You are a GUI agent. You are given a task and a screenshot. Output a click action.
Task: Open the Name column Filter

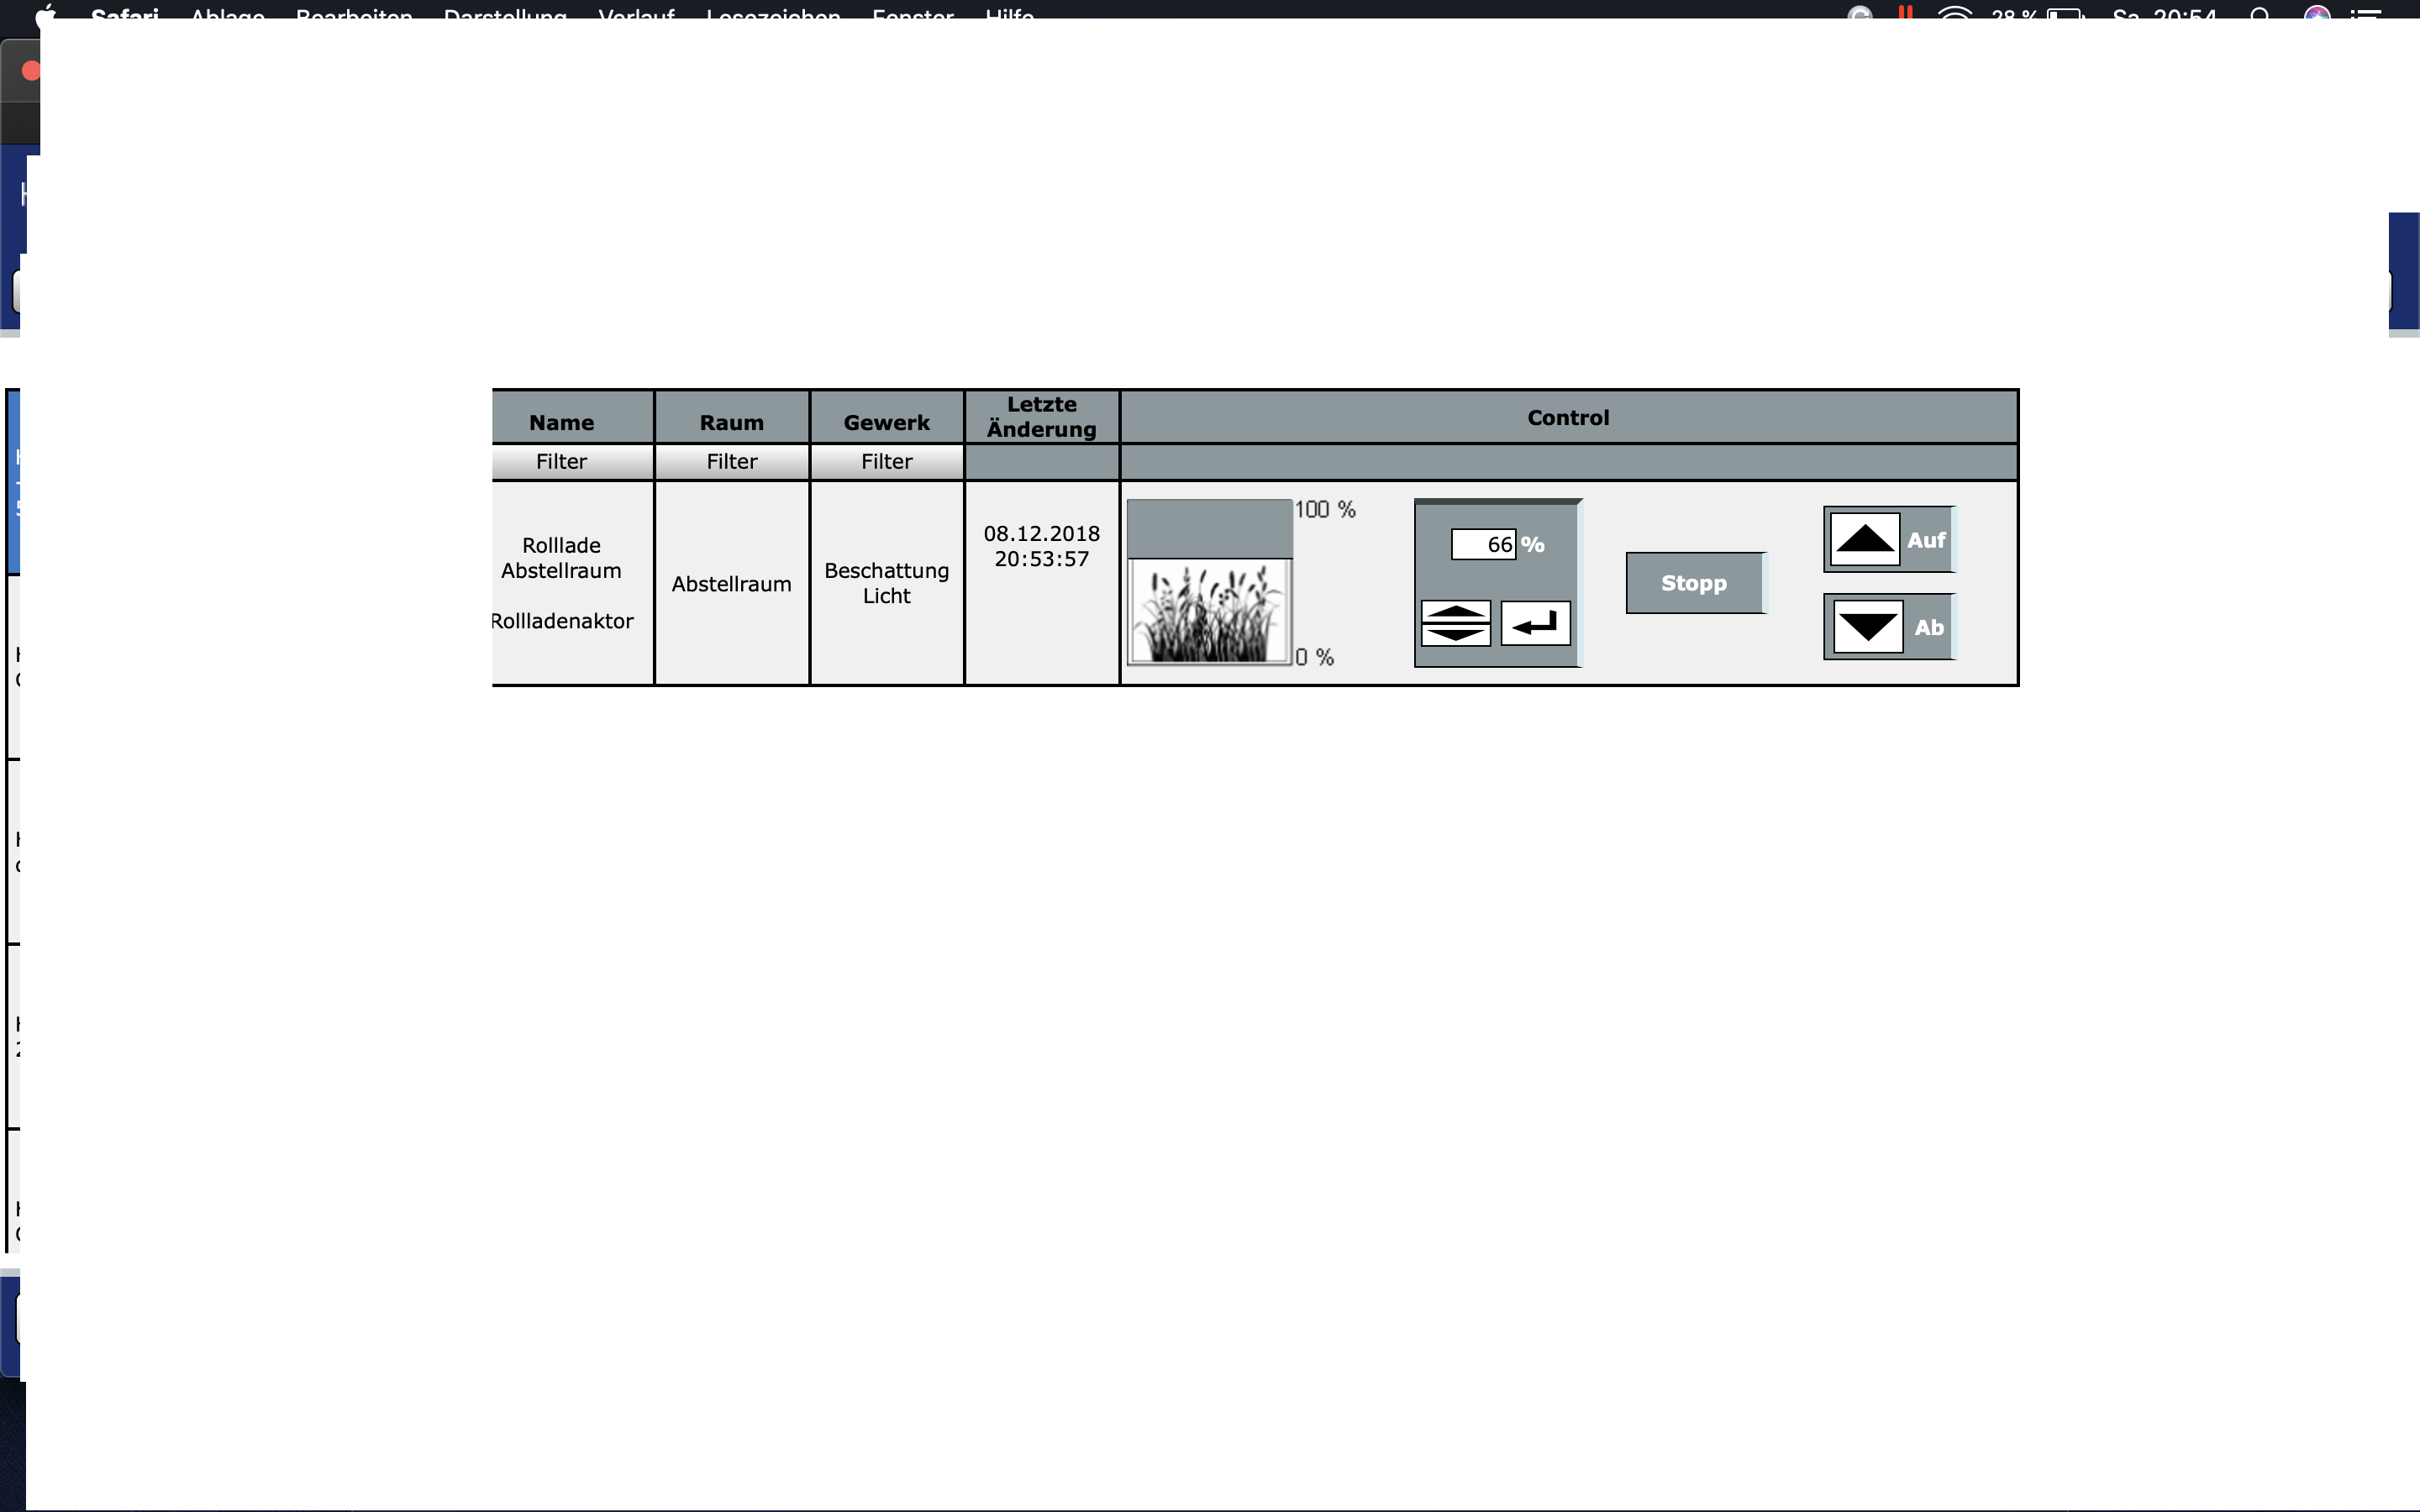(x=561, y=462)
